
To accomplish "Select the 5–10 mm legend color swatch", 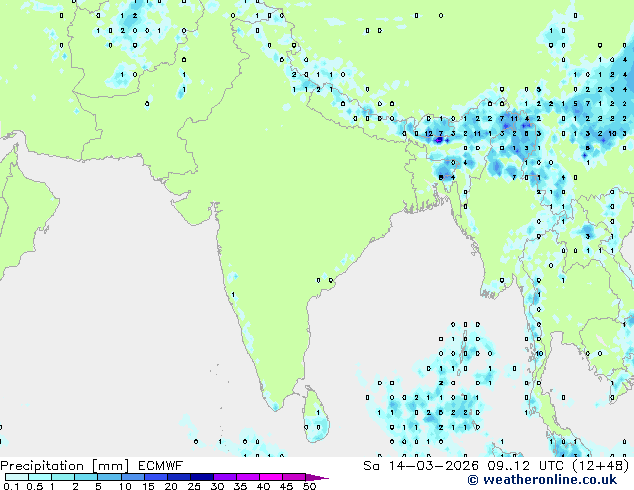I will 109,477.
